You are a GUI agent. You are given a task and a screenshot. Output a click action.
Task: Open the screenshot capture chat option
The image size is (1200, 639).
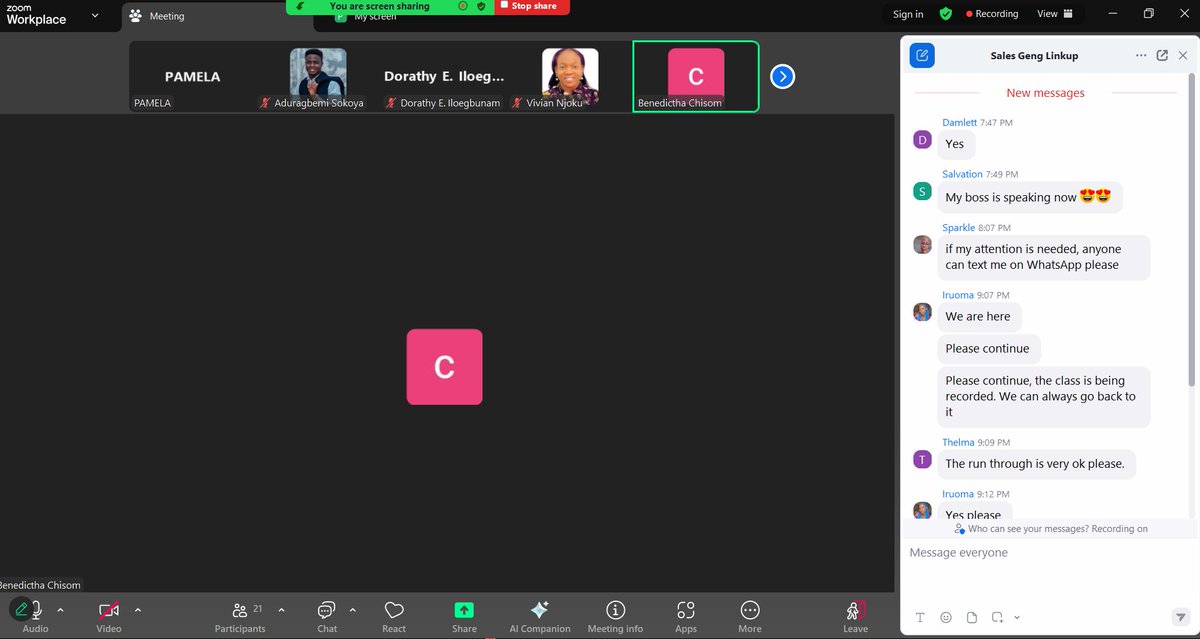[x=999, y=617]
